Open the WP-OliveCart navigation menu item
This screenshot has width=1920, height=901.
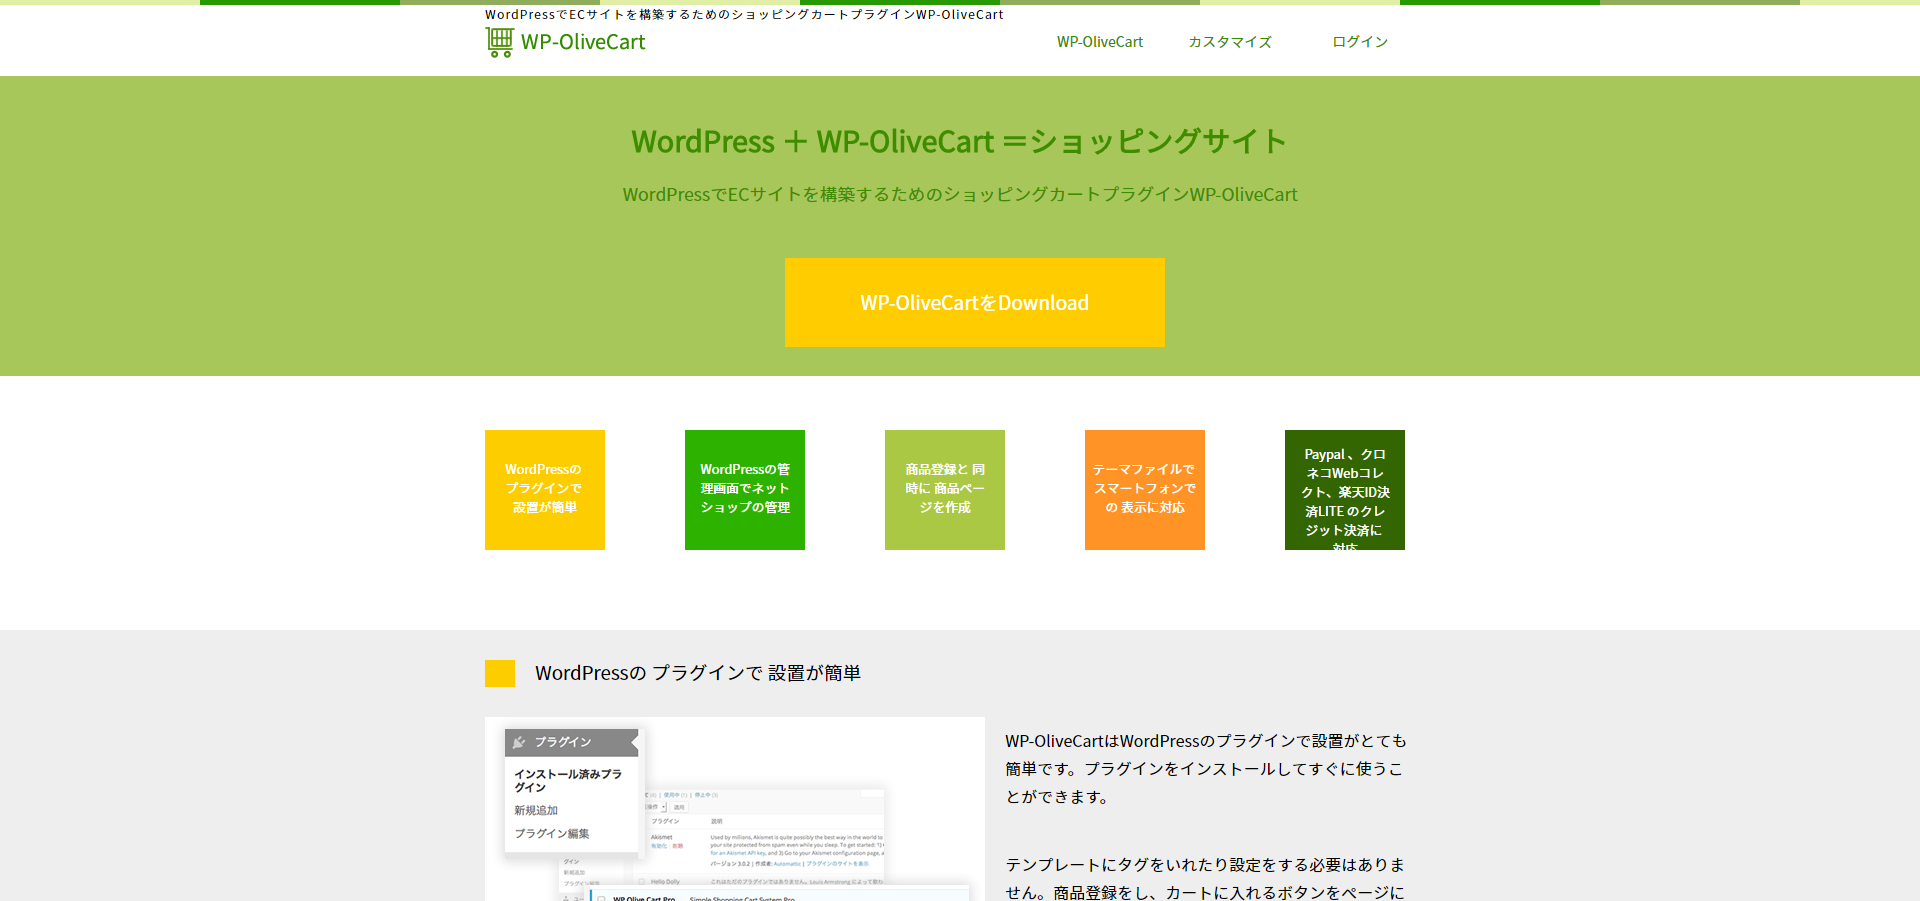coord(1100,42)
